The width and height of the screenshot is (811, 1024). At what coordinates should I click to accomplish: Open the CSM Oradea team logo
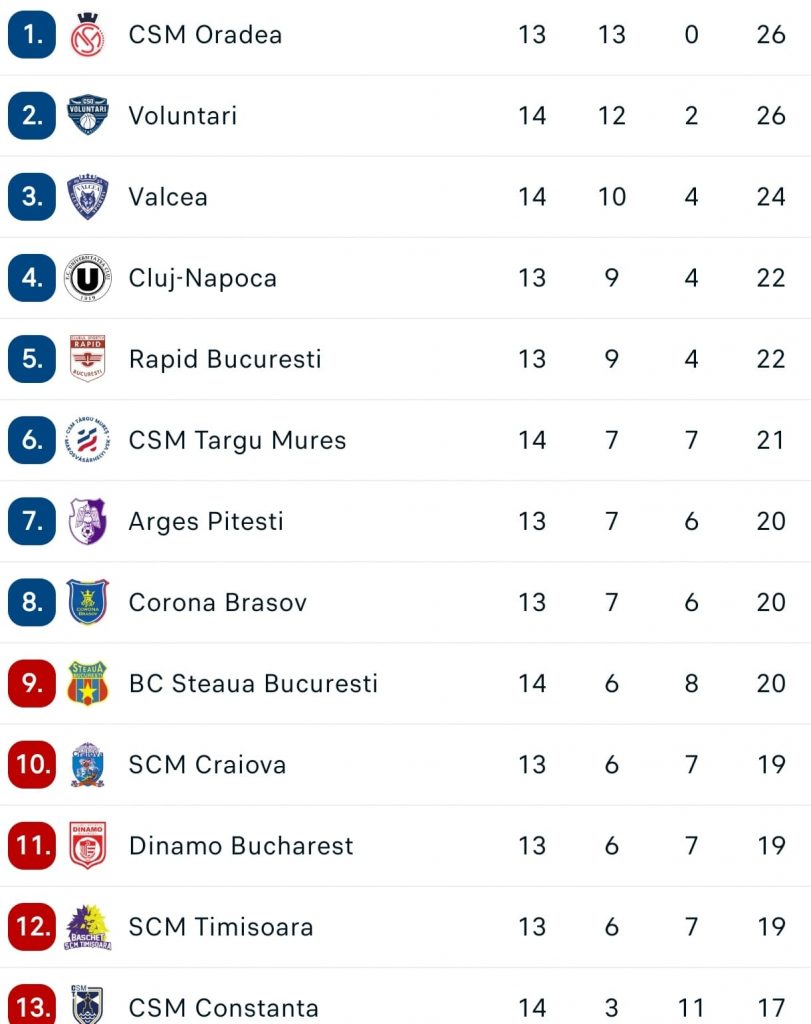tap(87, 35)
